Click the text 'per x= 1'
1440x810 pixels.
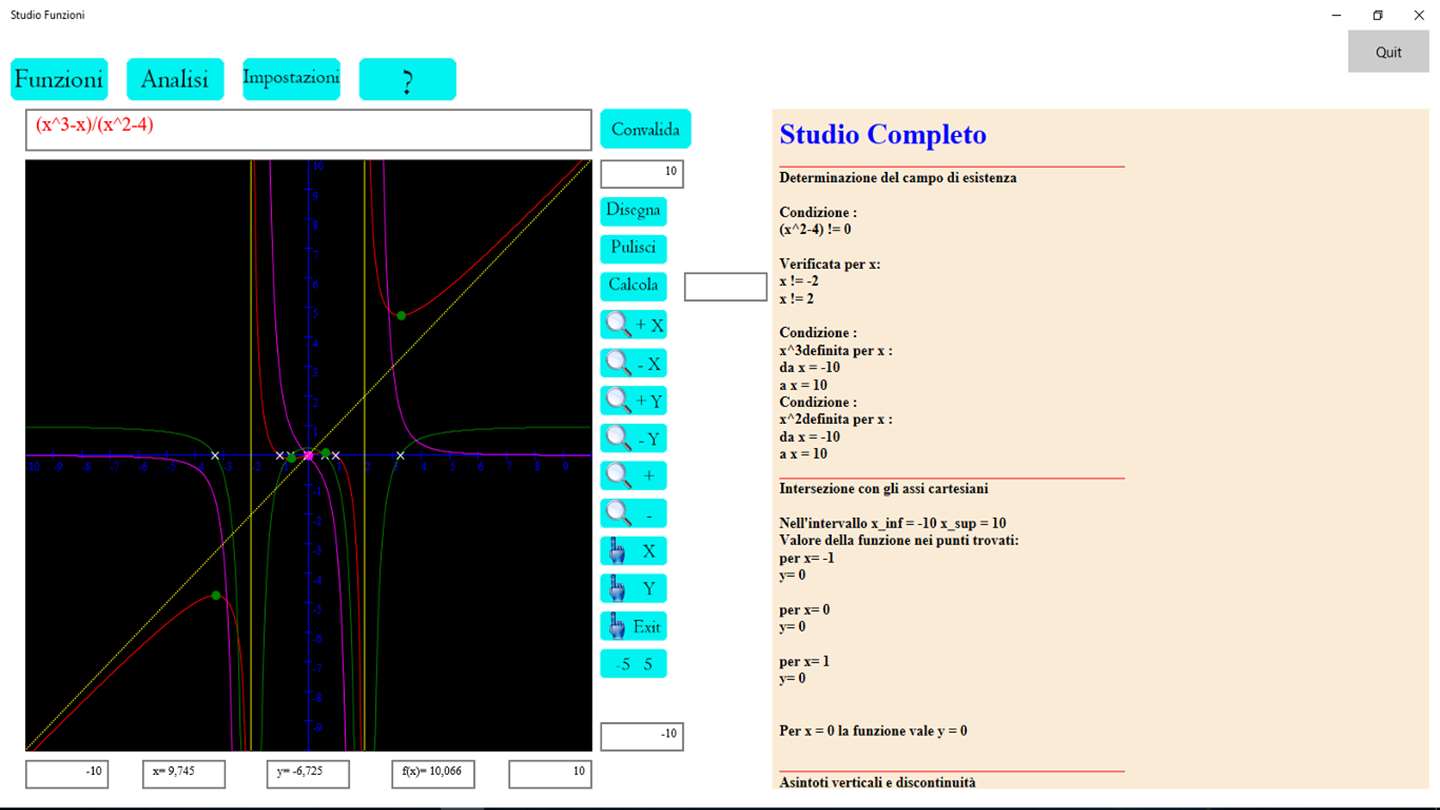805,662
